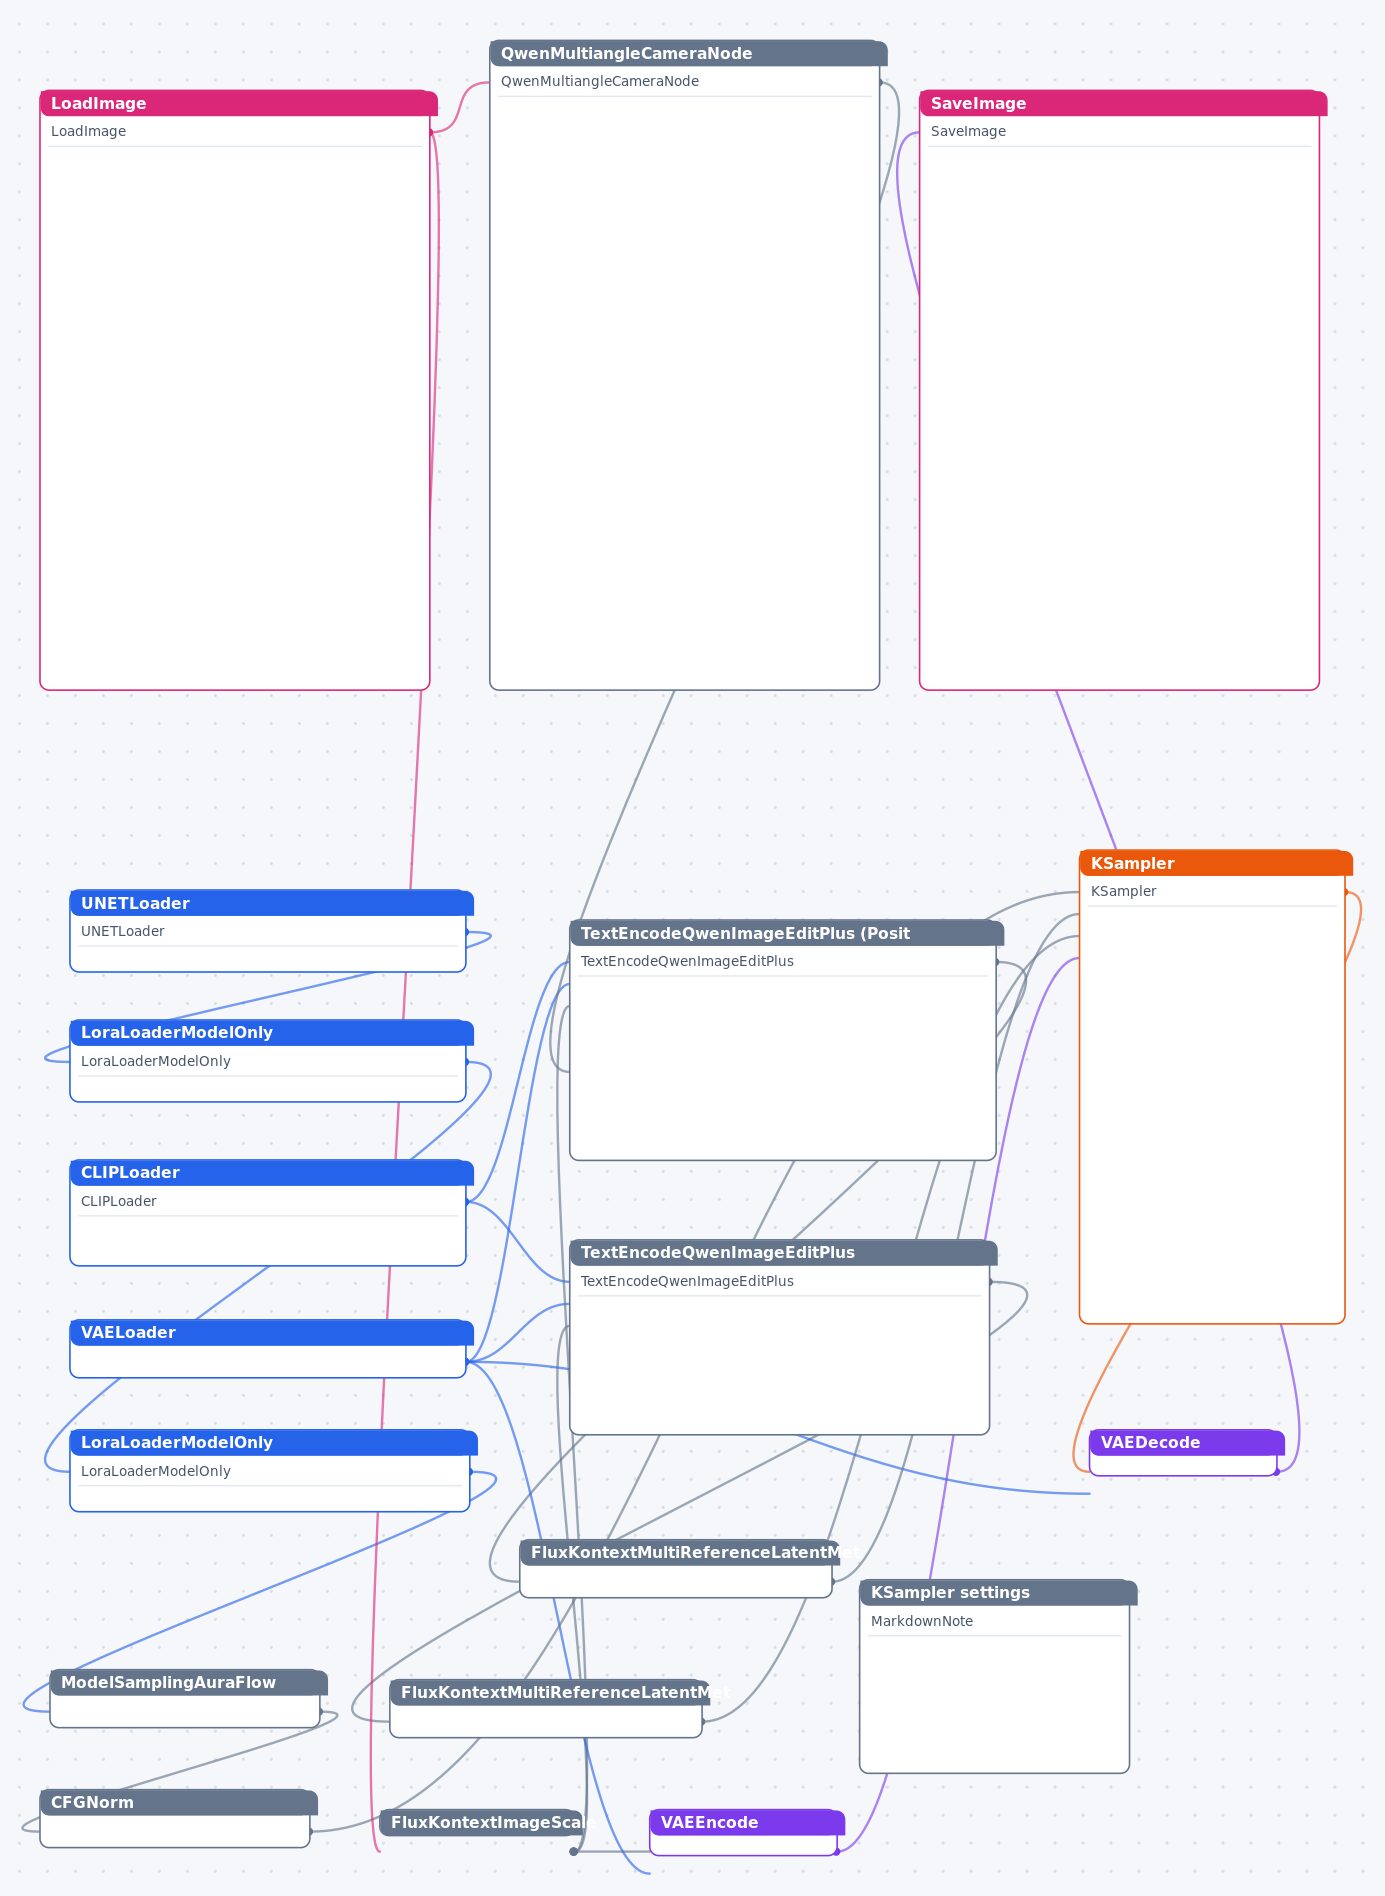Click the output port on KSampler node
This screenshot has height=1896, width=1385.
(1345, 892)
